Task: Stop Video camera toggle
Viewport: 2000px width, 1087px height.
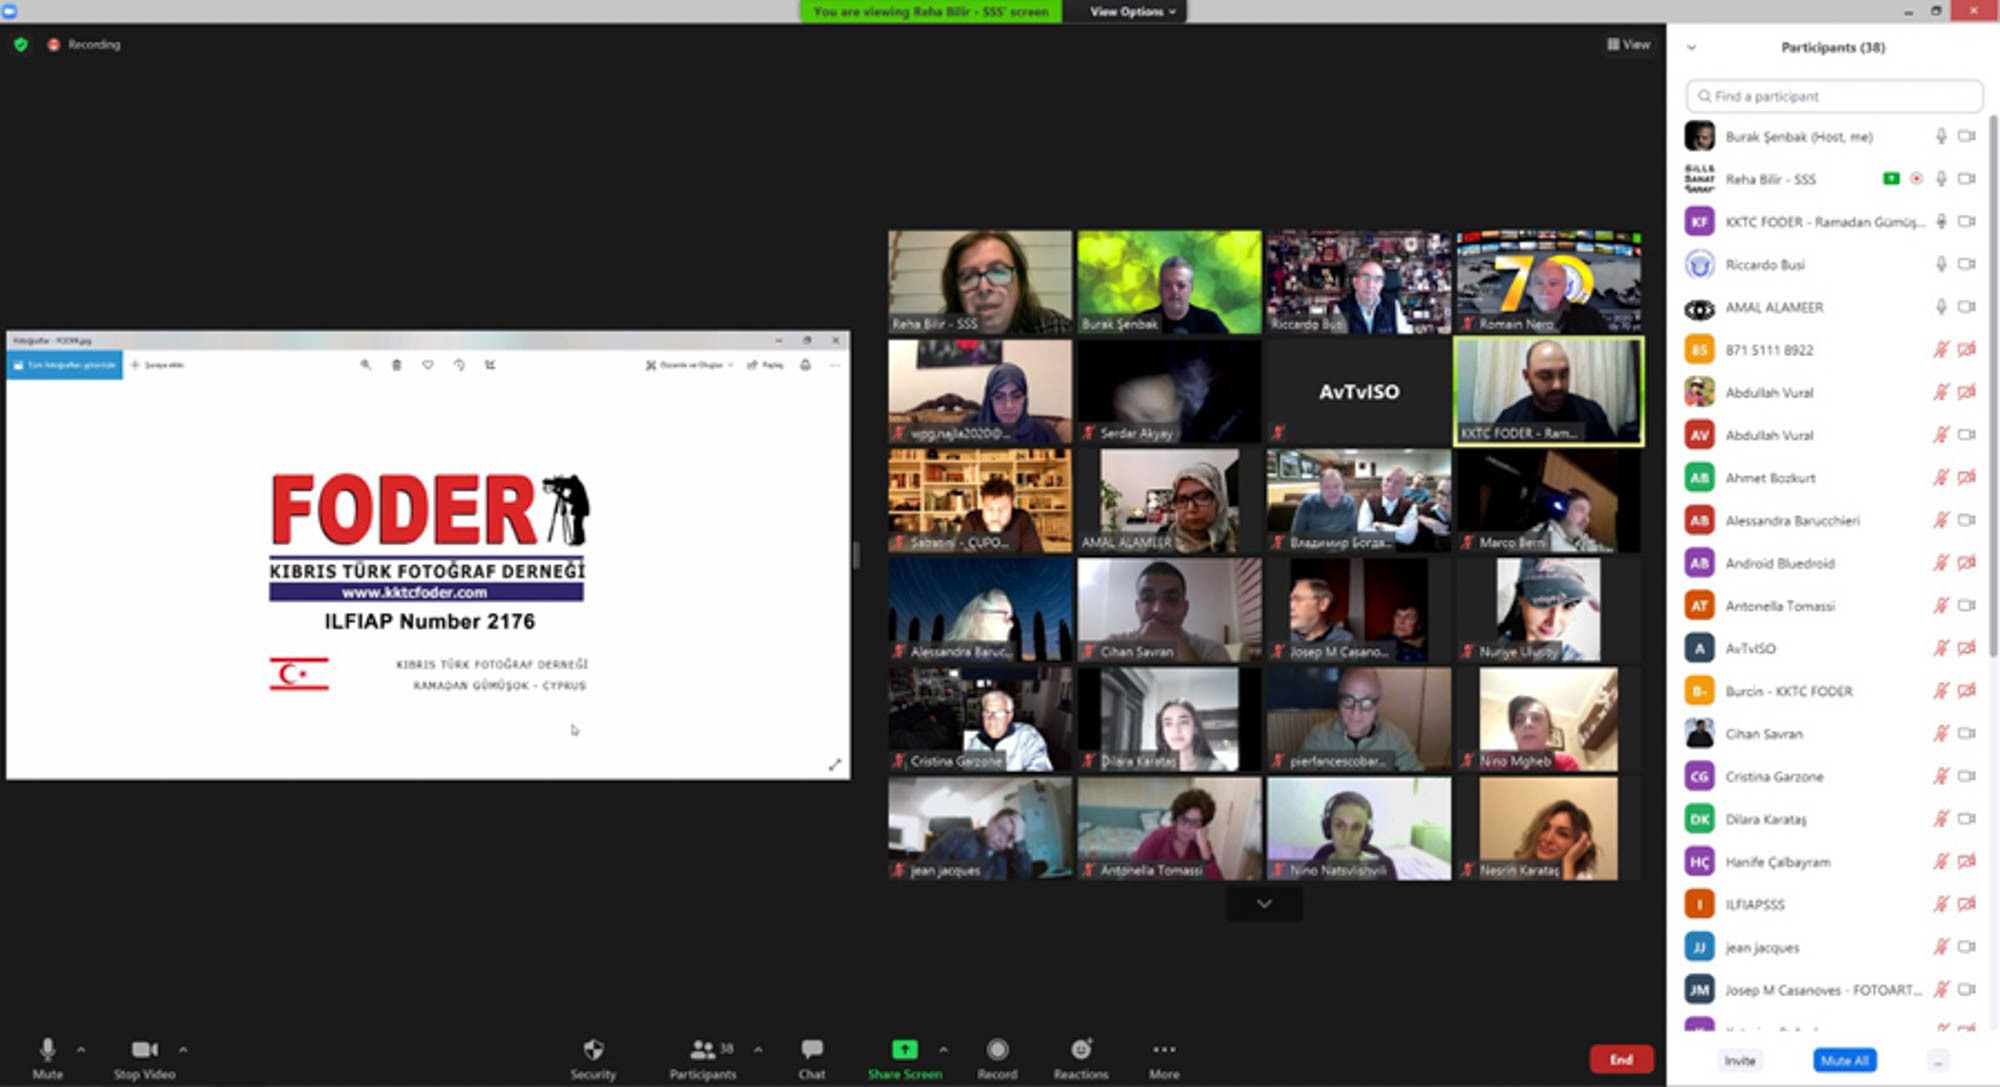Action: click(144, 1050)
